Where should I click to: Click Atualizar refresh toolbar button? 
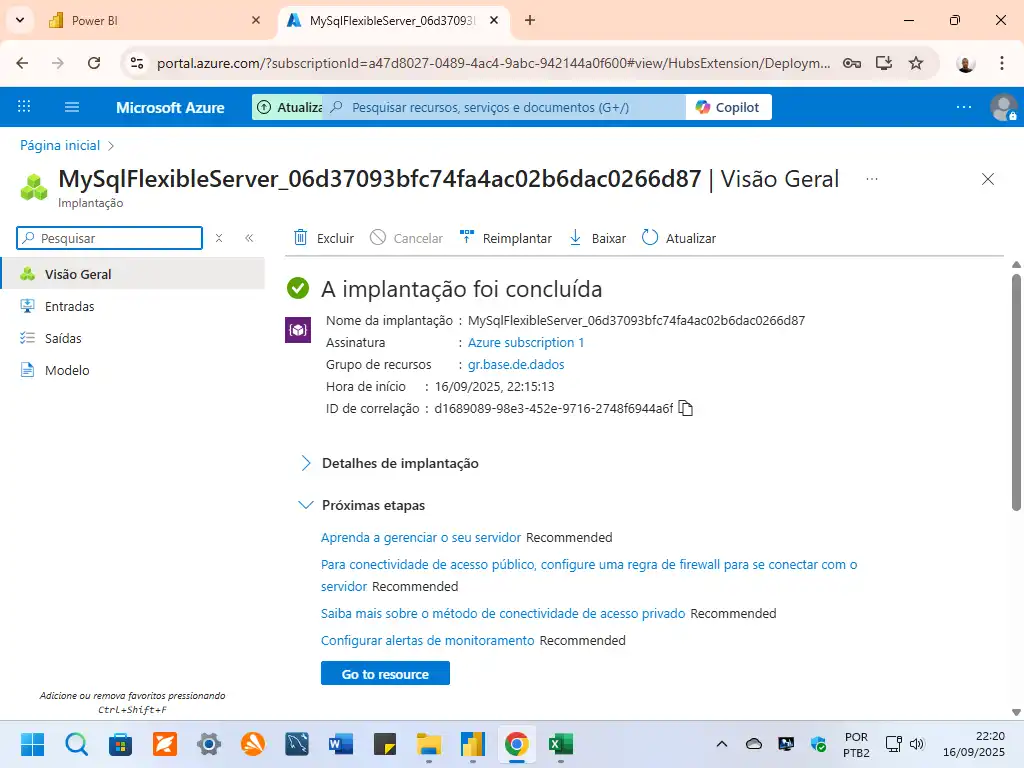[679, 238]
